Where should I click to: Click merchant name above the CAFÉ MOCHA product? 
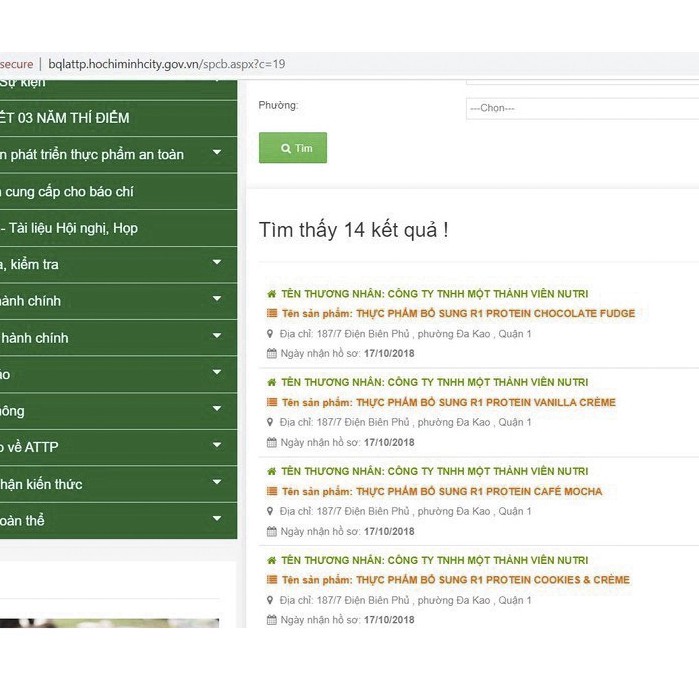[435, 471]
